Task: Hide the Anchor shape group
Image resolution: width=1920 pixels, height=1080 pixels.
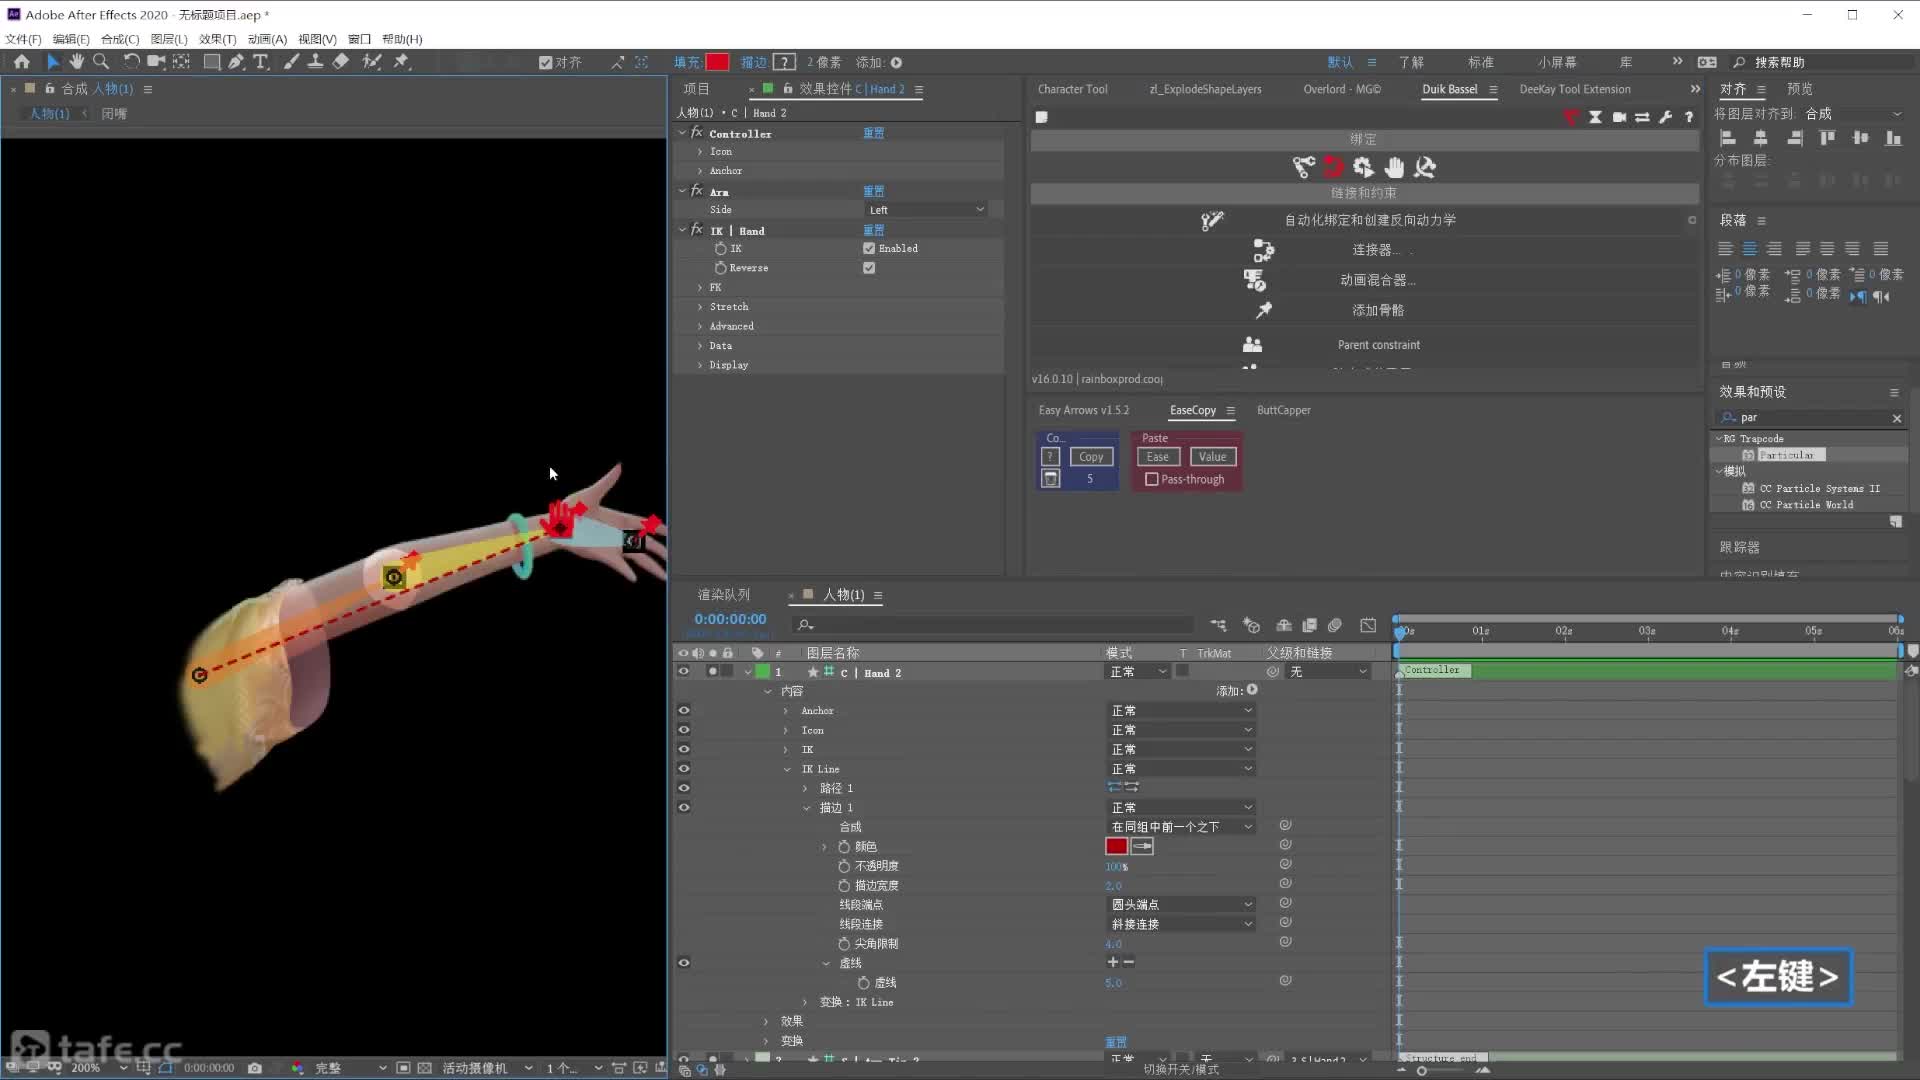Action: tap(684, 710)
